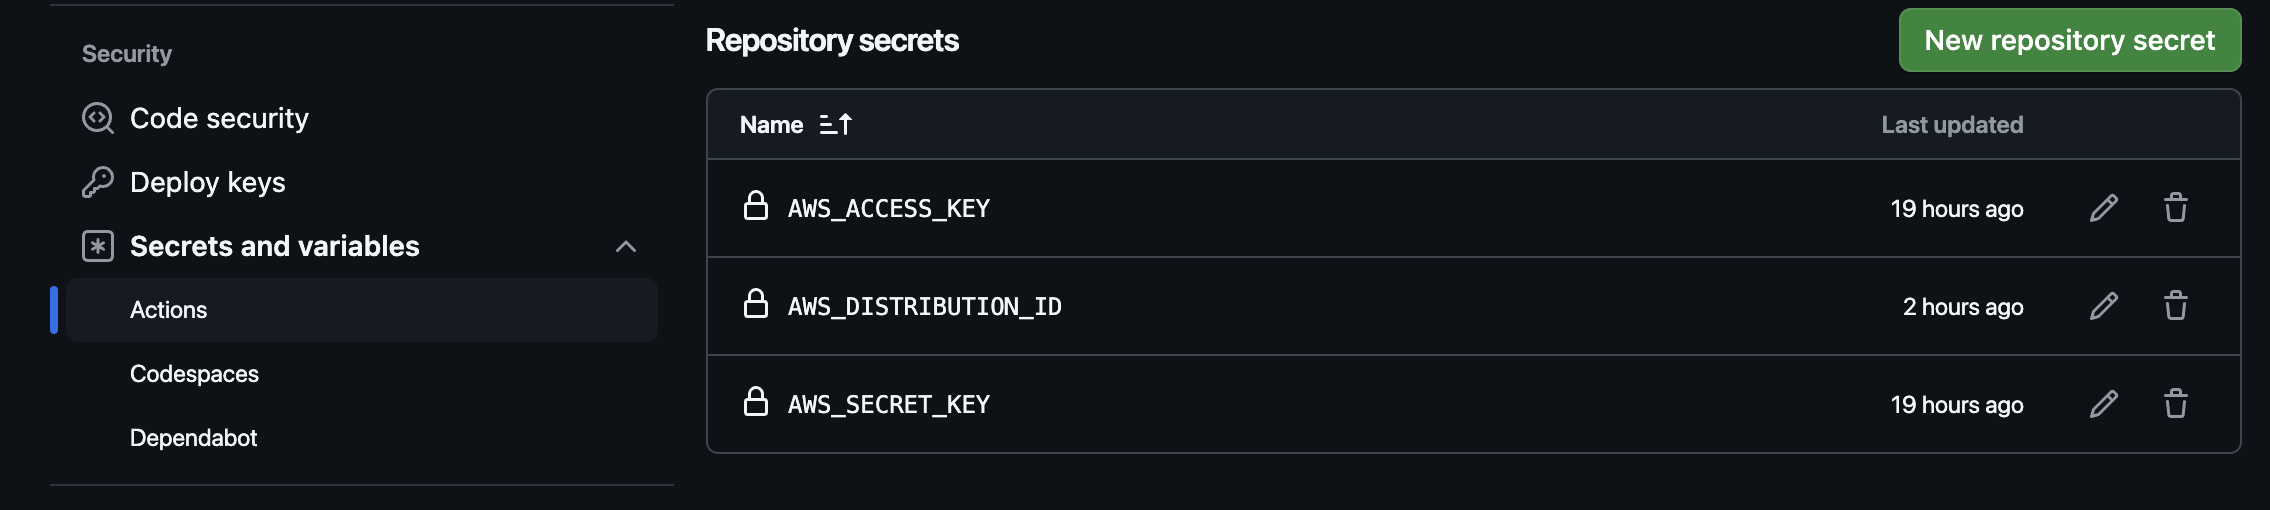
Task: Delete the AWS_ACCESS_KEY secret via the trash icon
Action: (x=2176, y=208)
